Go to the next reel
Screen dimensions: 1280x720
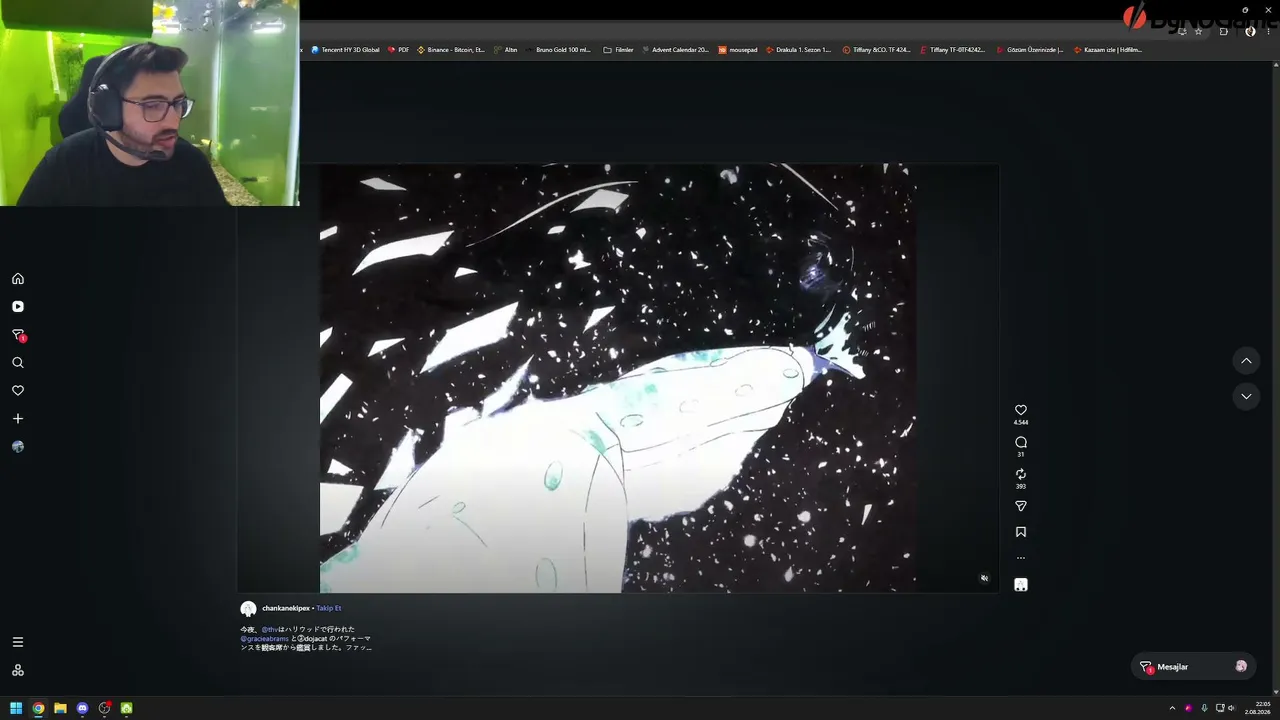pyautogui.click(x=1246, y=396)
